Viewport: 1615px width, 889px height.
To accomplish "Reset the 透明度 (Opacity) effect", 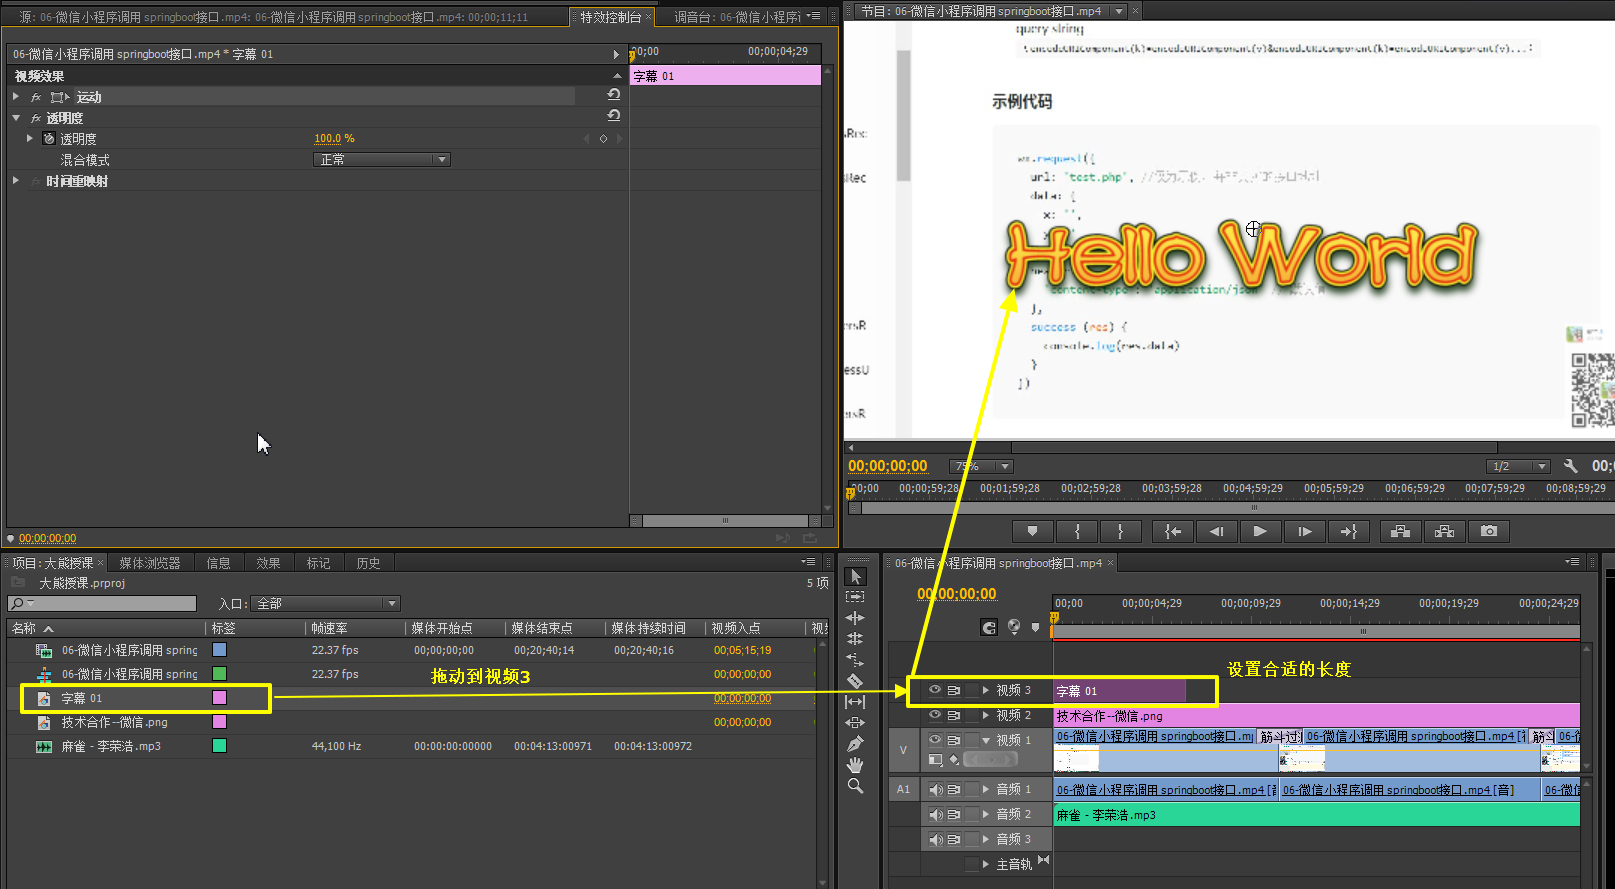I will (x=614, y=116).
